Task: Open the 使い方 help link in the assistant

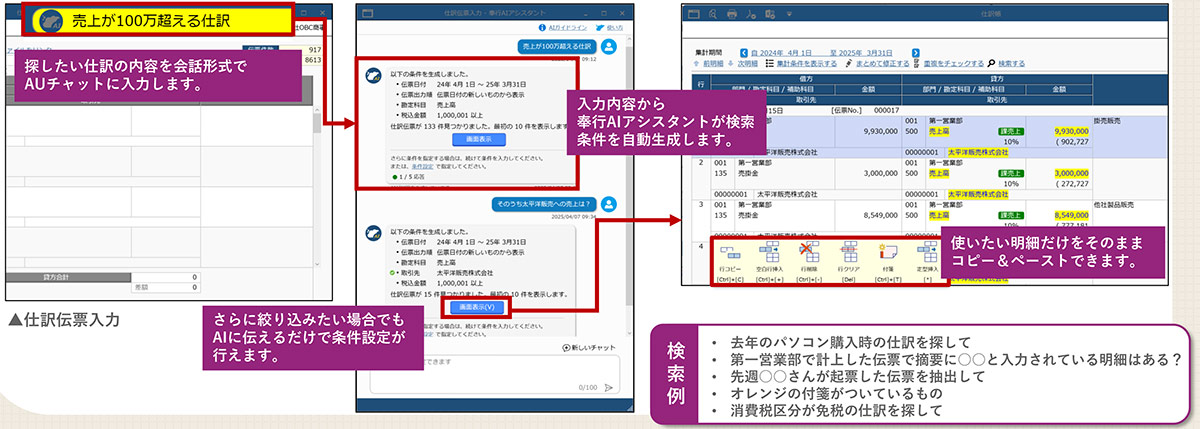Action: coord(611,27)
